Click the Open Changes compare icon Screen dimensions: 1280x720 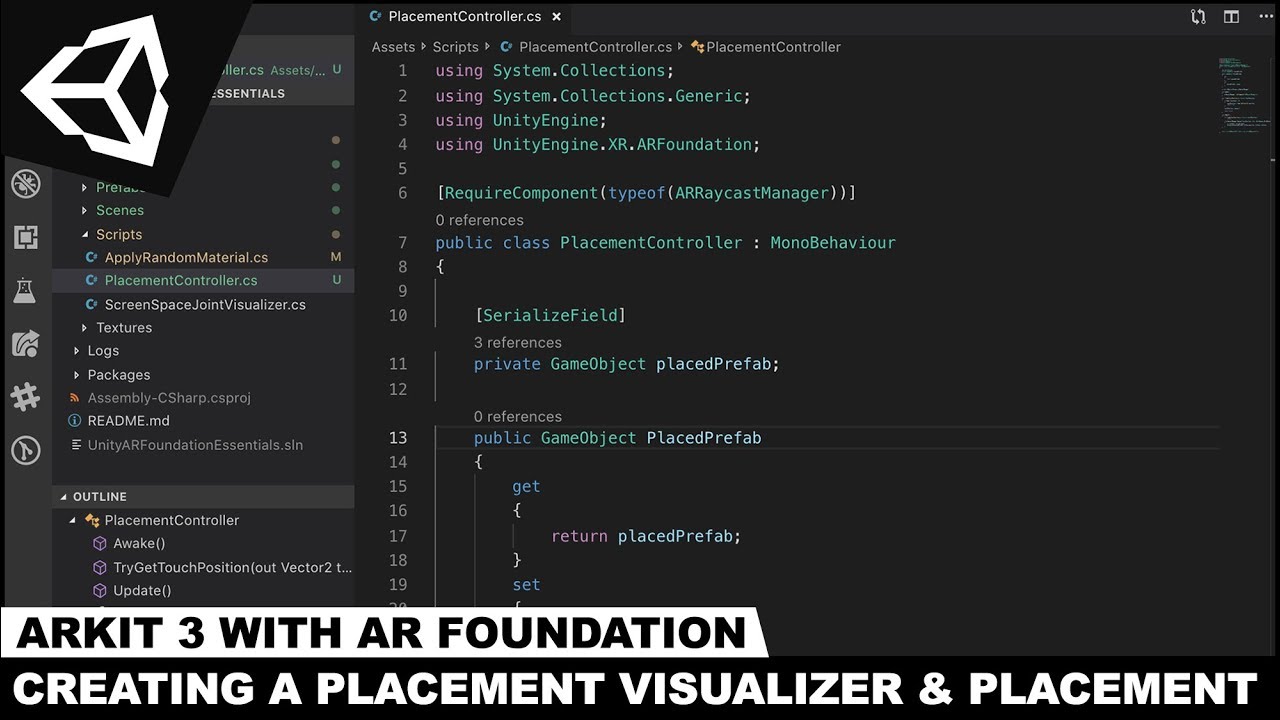click(1198, 17)
